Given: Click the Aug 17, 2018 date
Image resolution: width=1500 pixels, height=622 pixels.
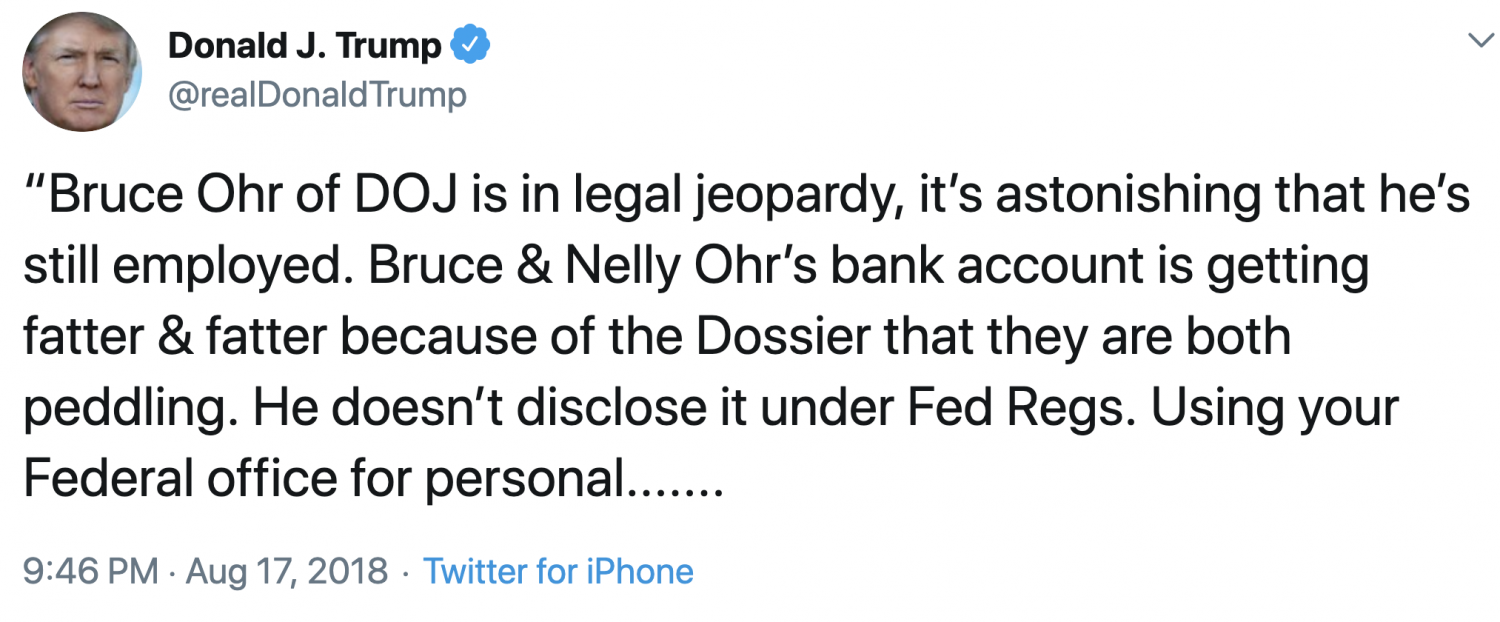Looking at the screenshot, I should click(287, 572).
